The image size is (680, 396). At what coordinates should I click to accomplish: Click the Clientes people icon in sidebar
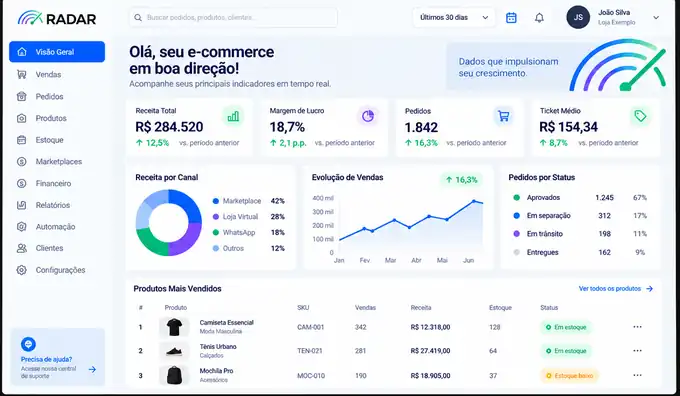[x=21, y=248]
